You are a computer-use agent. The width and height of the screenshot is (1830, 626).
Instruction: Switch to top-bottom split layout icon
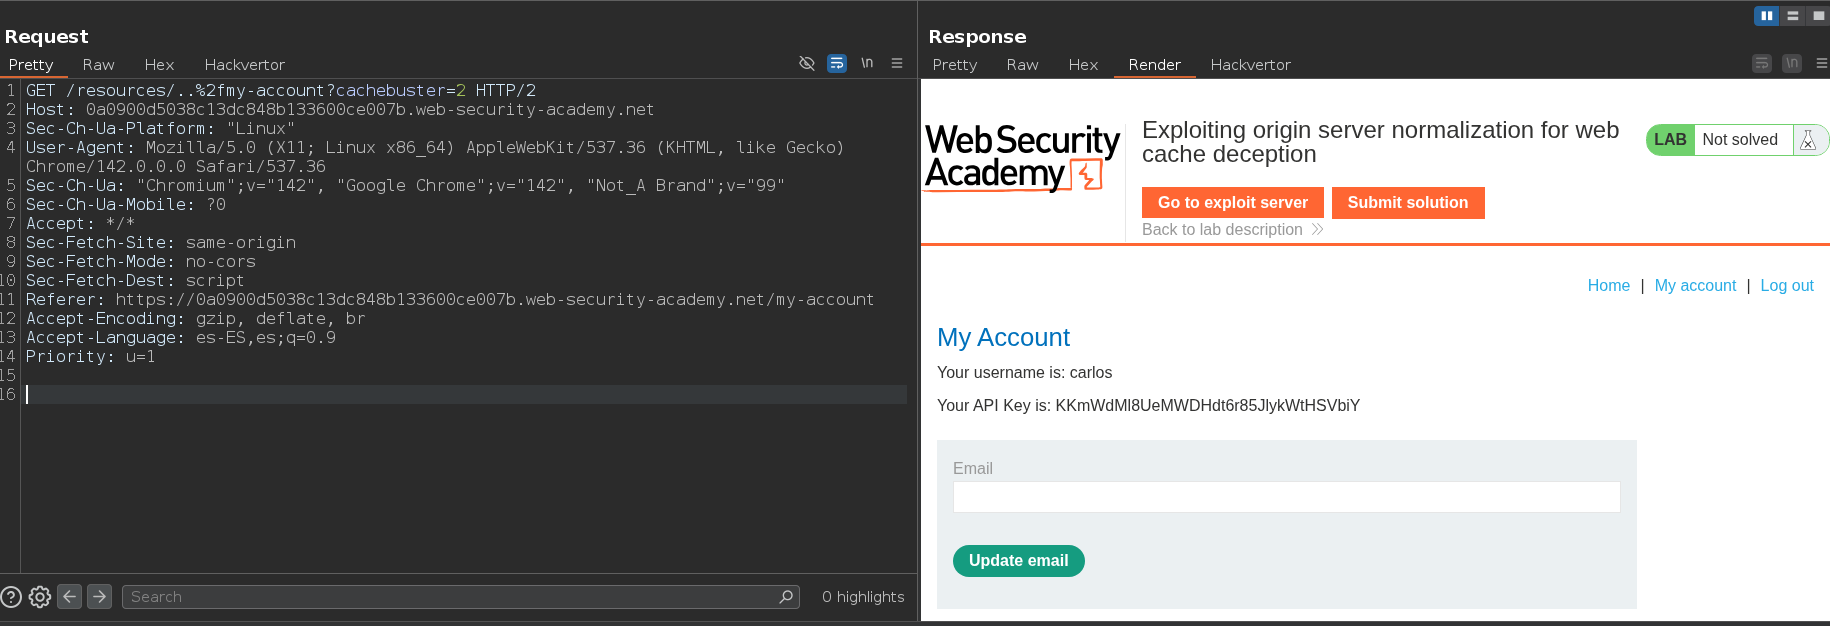[x=1792, y=16]
